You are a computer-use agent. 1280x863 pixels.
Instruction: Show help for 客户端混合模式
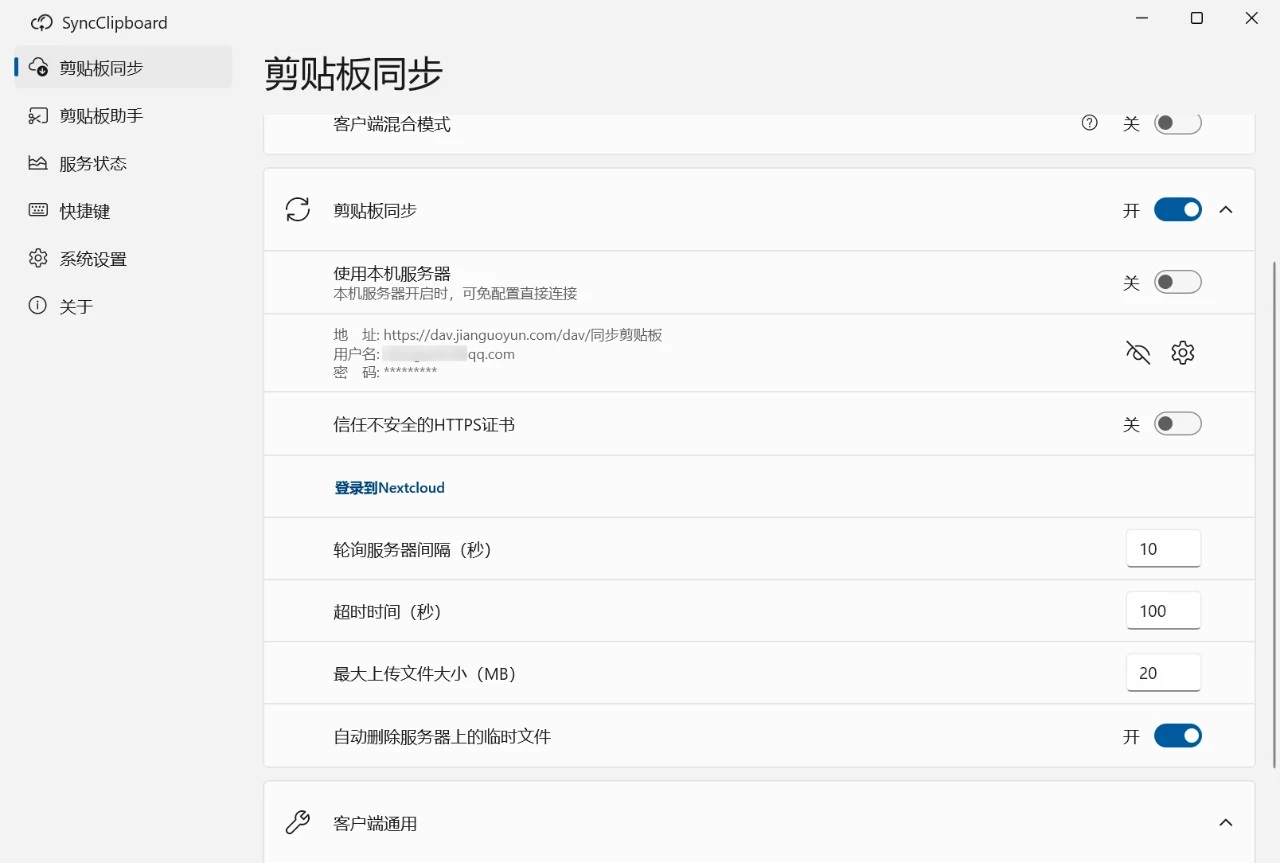click(1090, 123)
